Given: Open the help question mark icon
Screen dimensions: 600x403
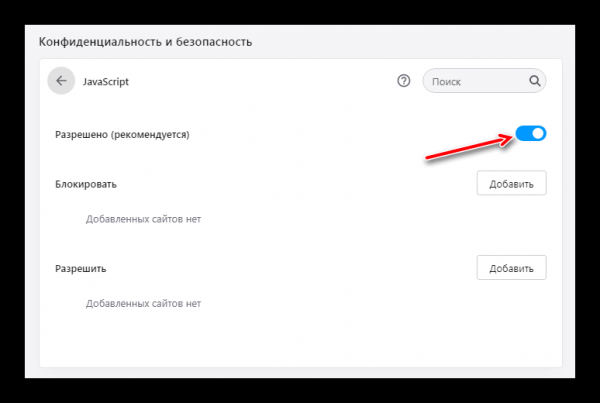Looking at the screenshot, I should (x=403, y=81).
